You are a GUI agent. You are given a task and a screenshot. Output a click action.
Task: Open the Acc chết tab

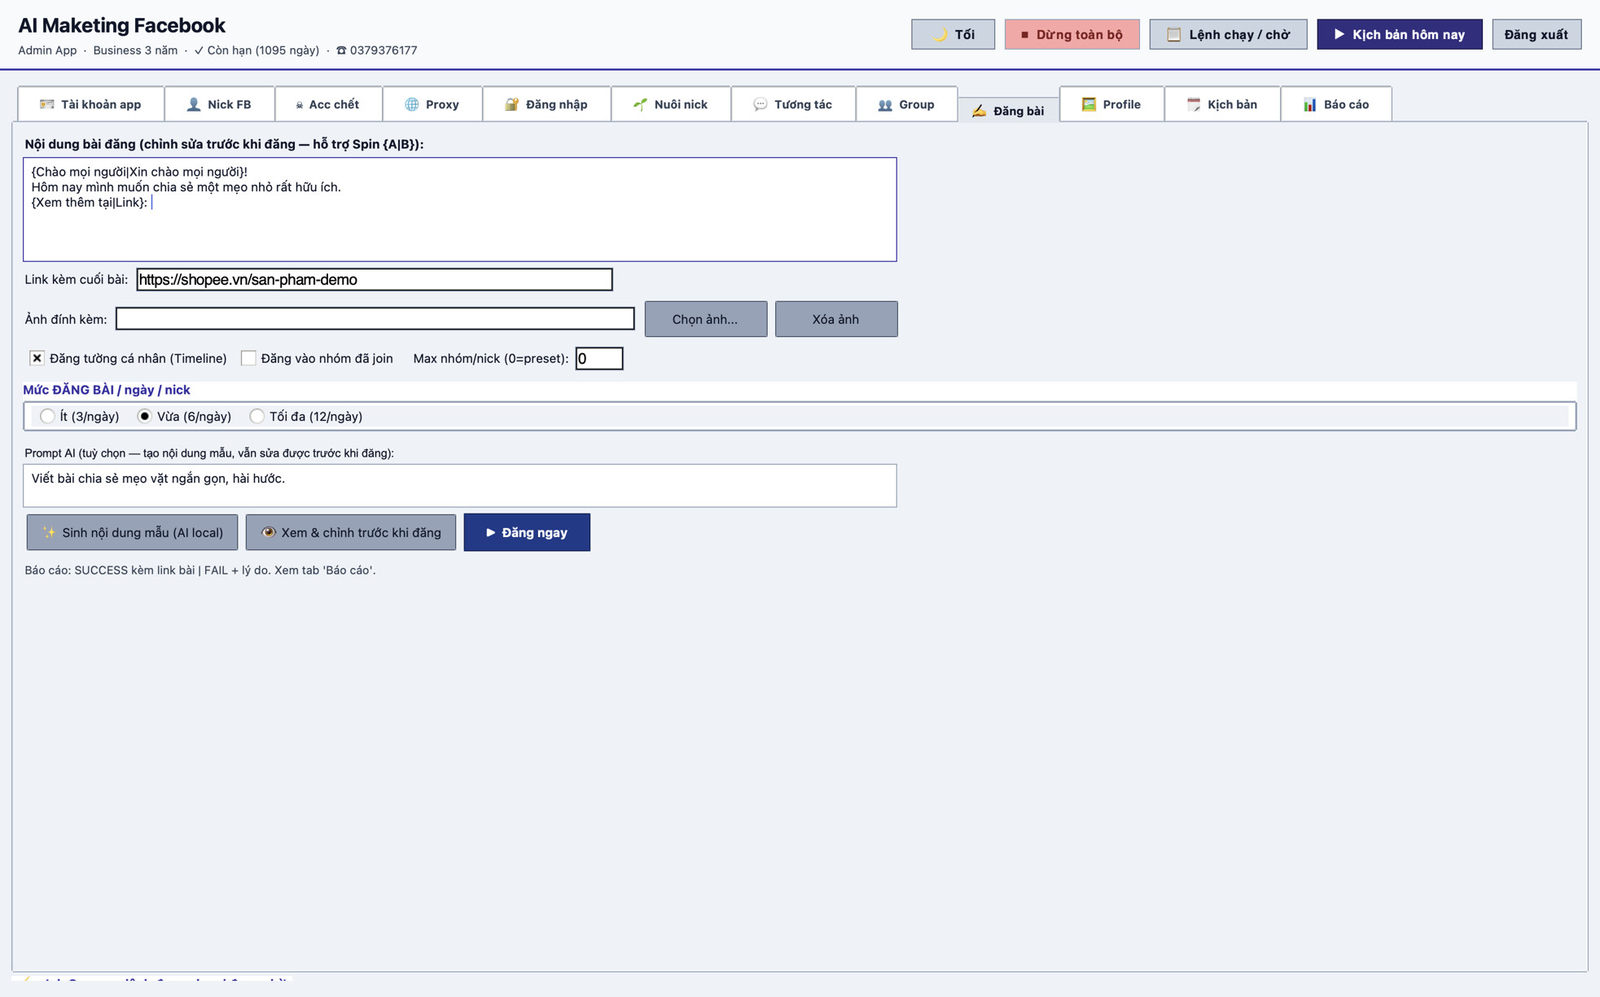pos(328,104)
